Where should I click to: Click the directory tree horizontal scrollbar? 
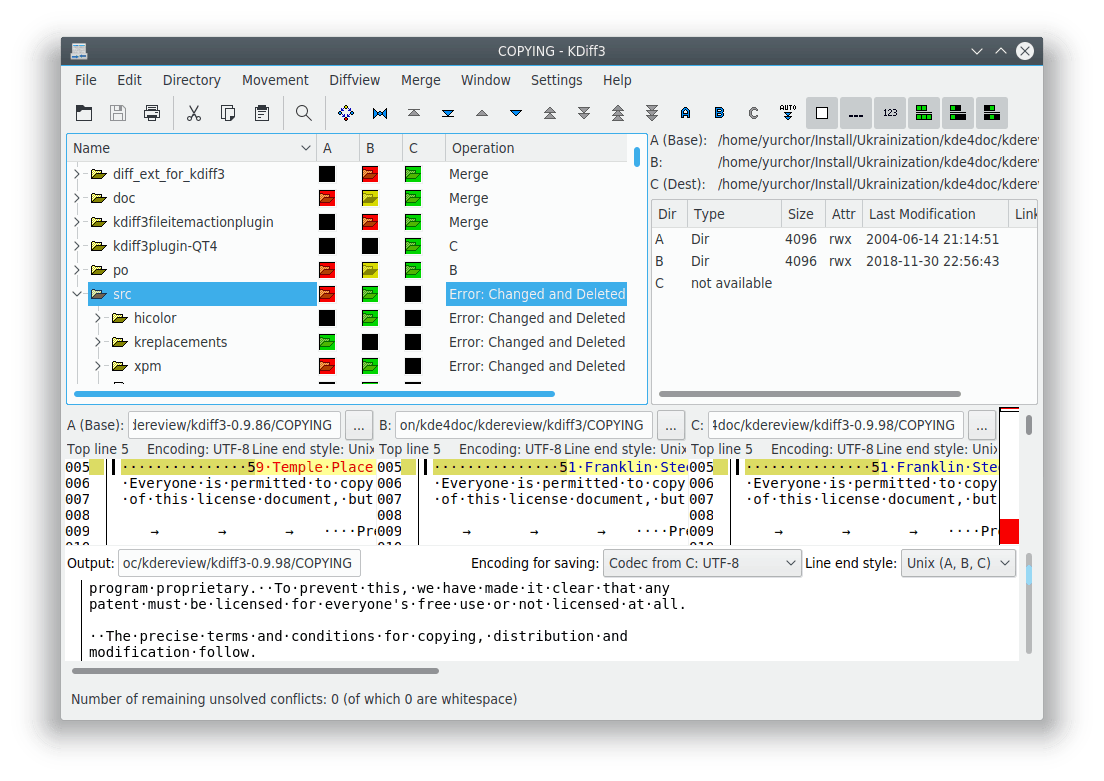(314, 394)
